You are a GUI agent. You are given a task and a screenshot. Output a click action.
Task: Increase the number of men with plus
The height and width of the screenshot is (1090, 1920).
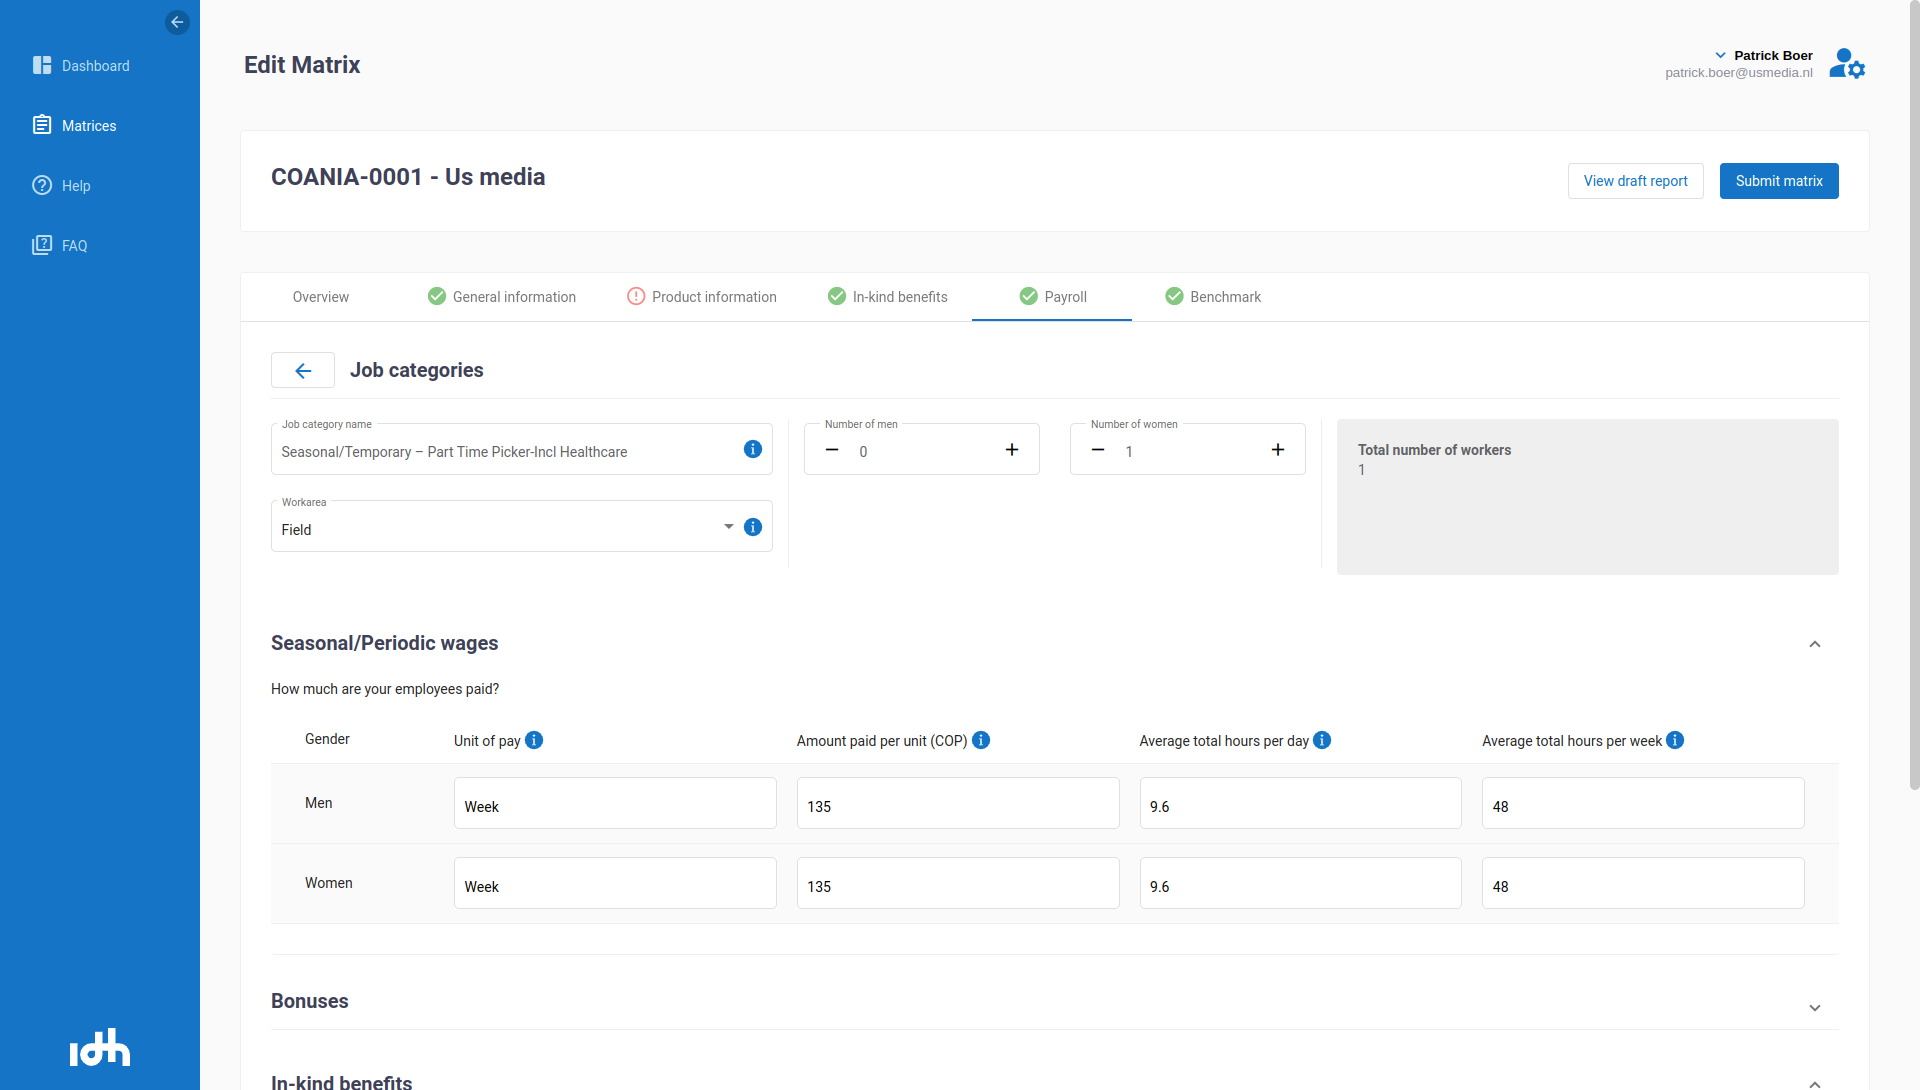pos(1012,450)
